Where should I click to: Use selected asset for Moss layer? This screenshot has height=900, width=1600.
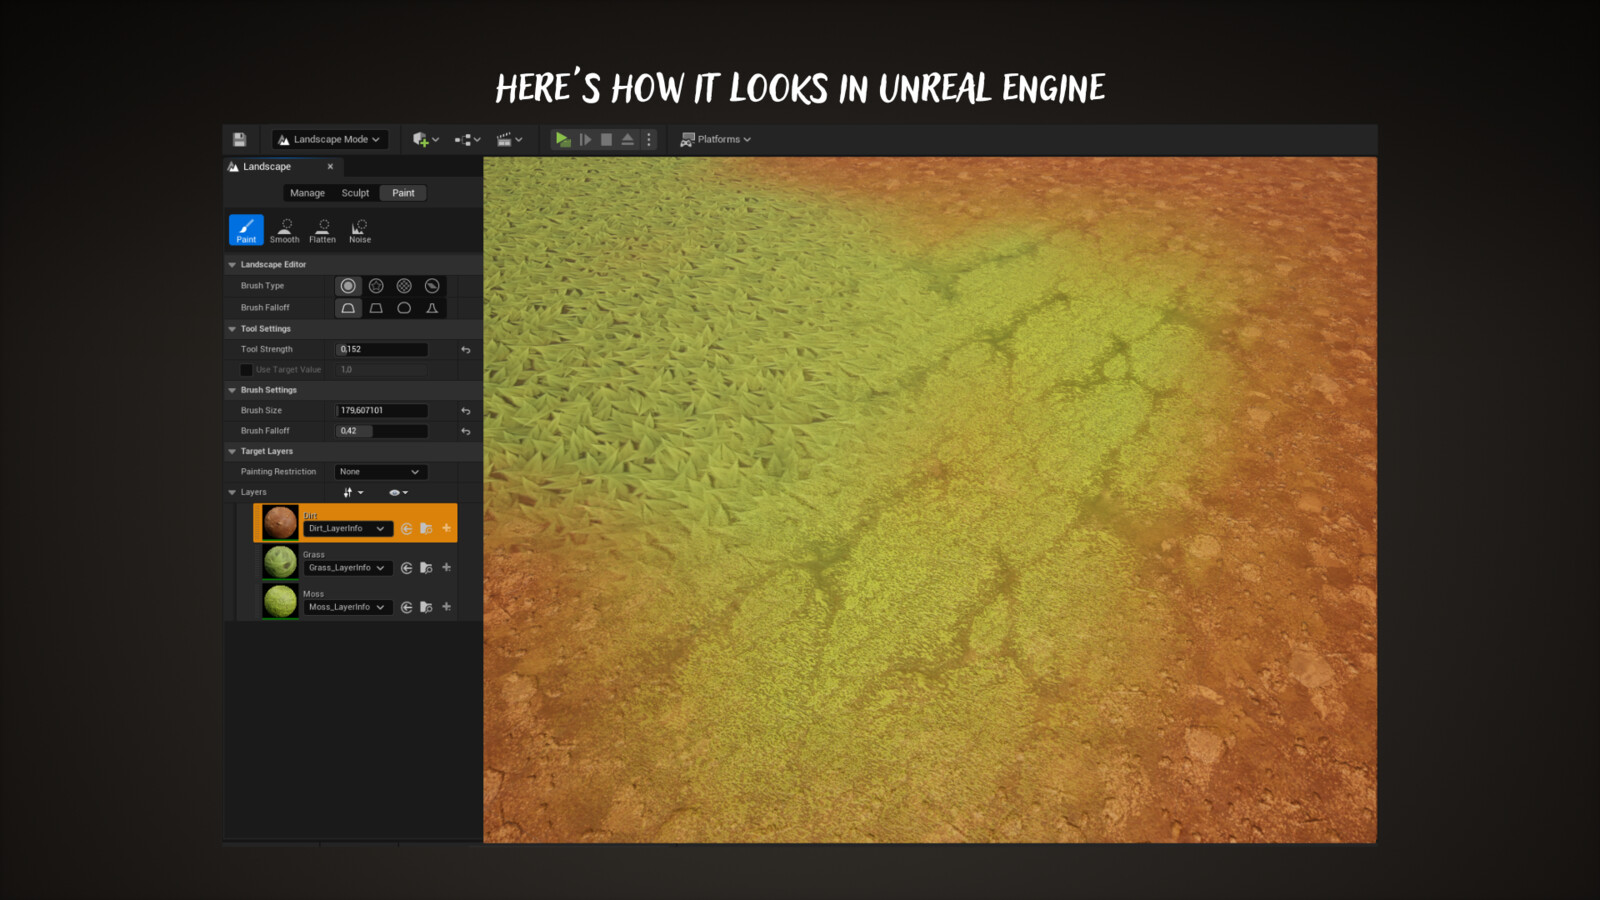tap(406, 607)
